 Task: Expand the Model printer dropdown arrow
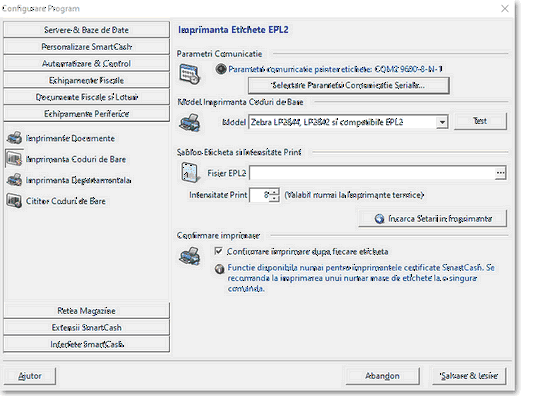(x=442, y=122)
